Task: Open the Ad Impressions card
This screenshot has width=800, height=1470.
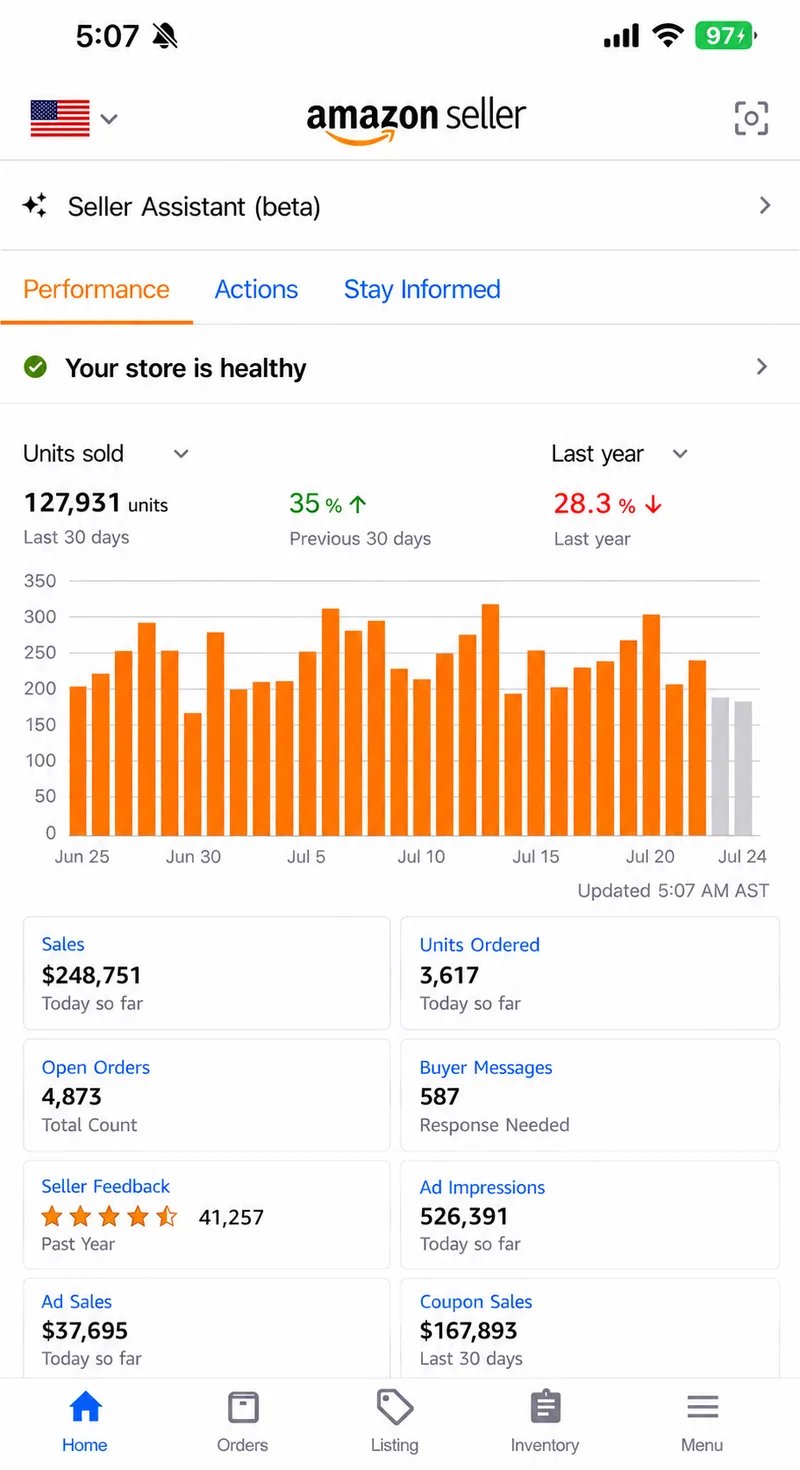Action: pyautogui.click(x=590, y=1215)
